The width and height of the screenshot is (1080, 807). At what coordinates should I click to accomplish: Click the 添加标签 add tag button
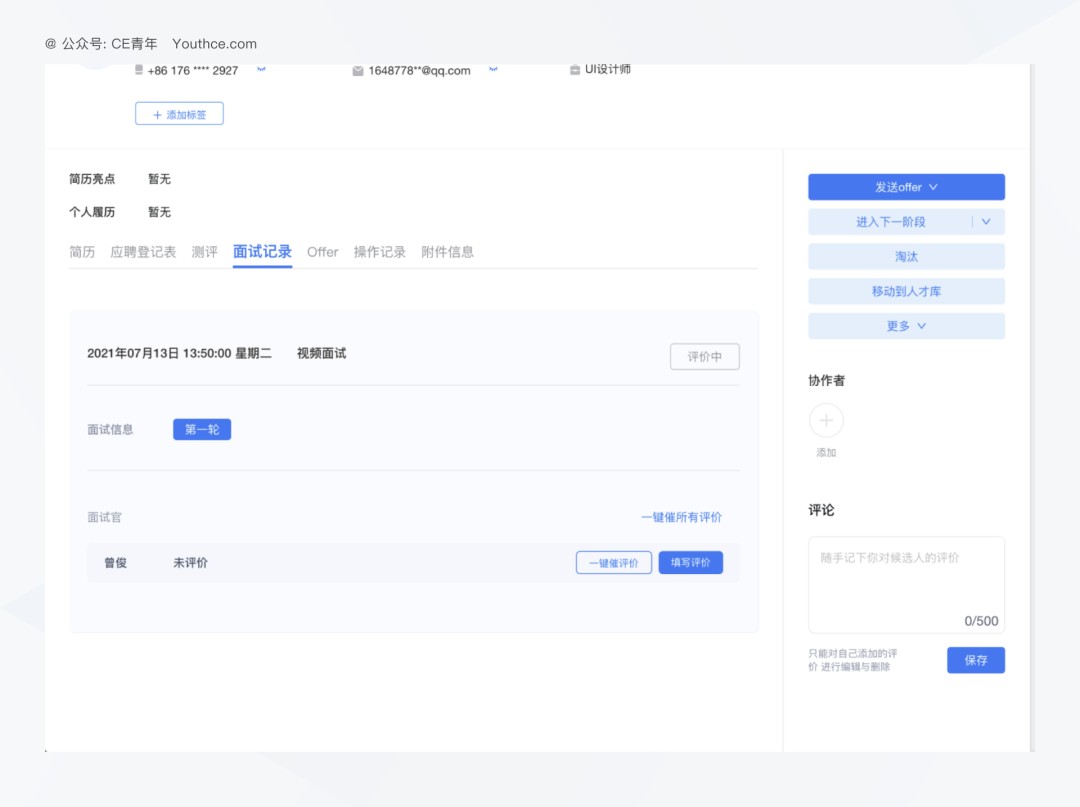tap(179, 114)
